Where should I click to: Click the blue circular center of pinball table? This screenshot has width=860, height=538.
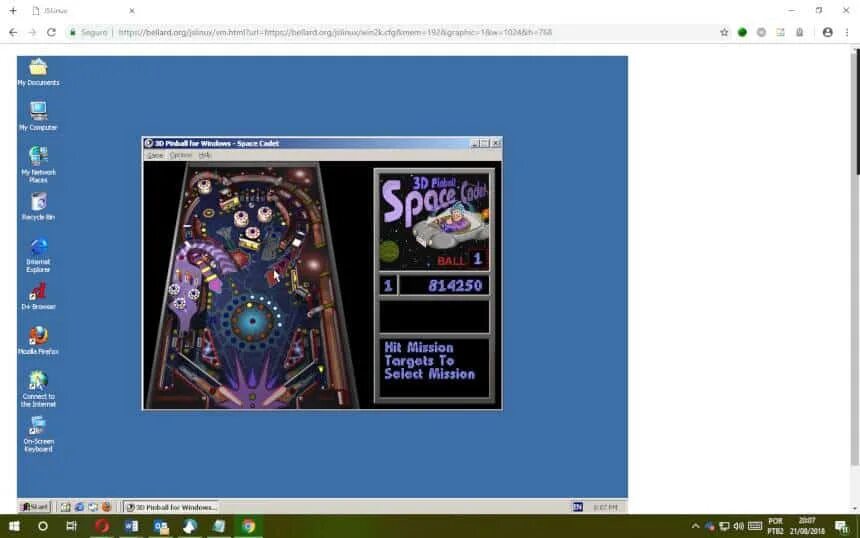253,321
